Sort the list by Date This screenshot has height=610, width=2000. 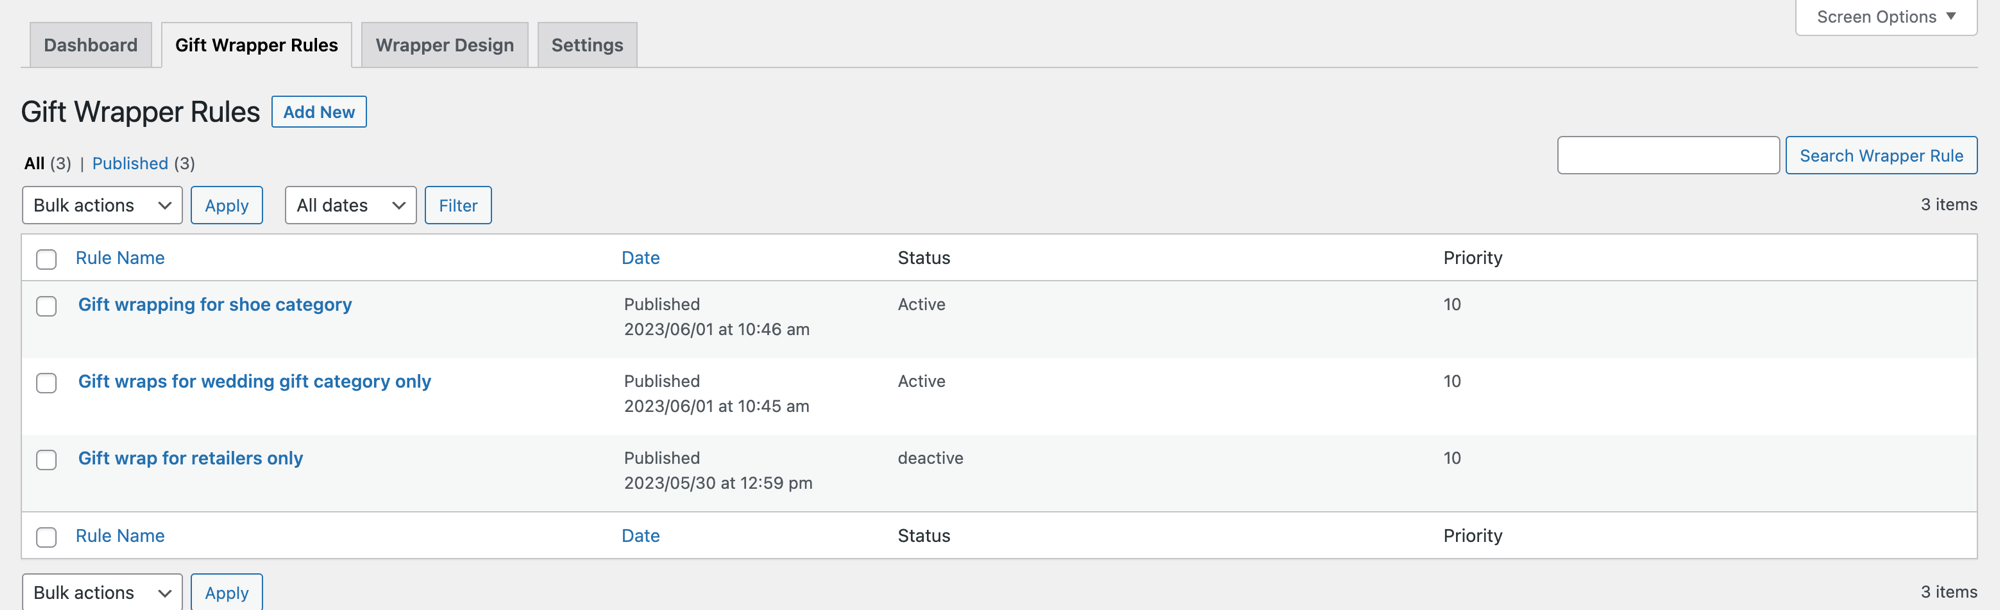pos(640,257)
